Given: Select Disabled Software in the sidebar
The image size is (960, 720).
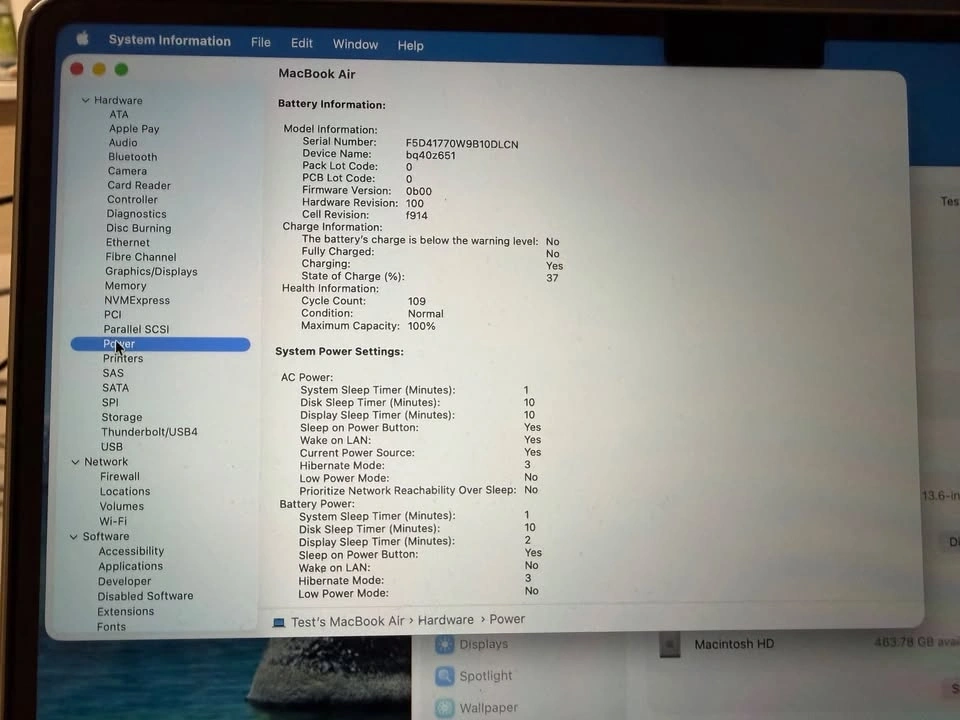Looking at the screenshot, I should pos(145,596).
